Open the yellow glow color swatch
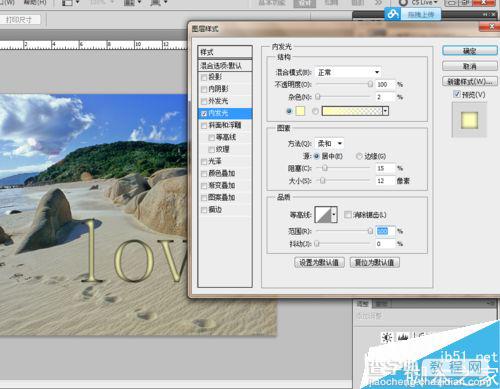The height and width of the screenshot is (389, 500). tap(300, 111)
